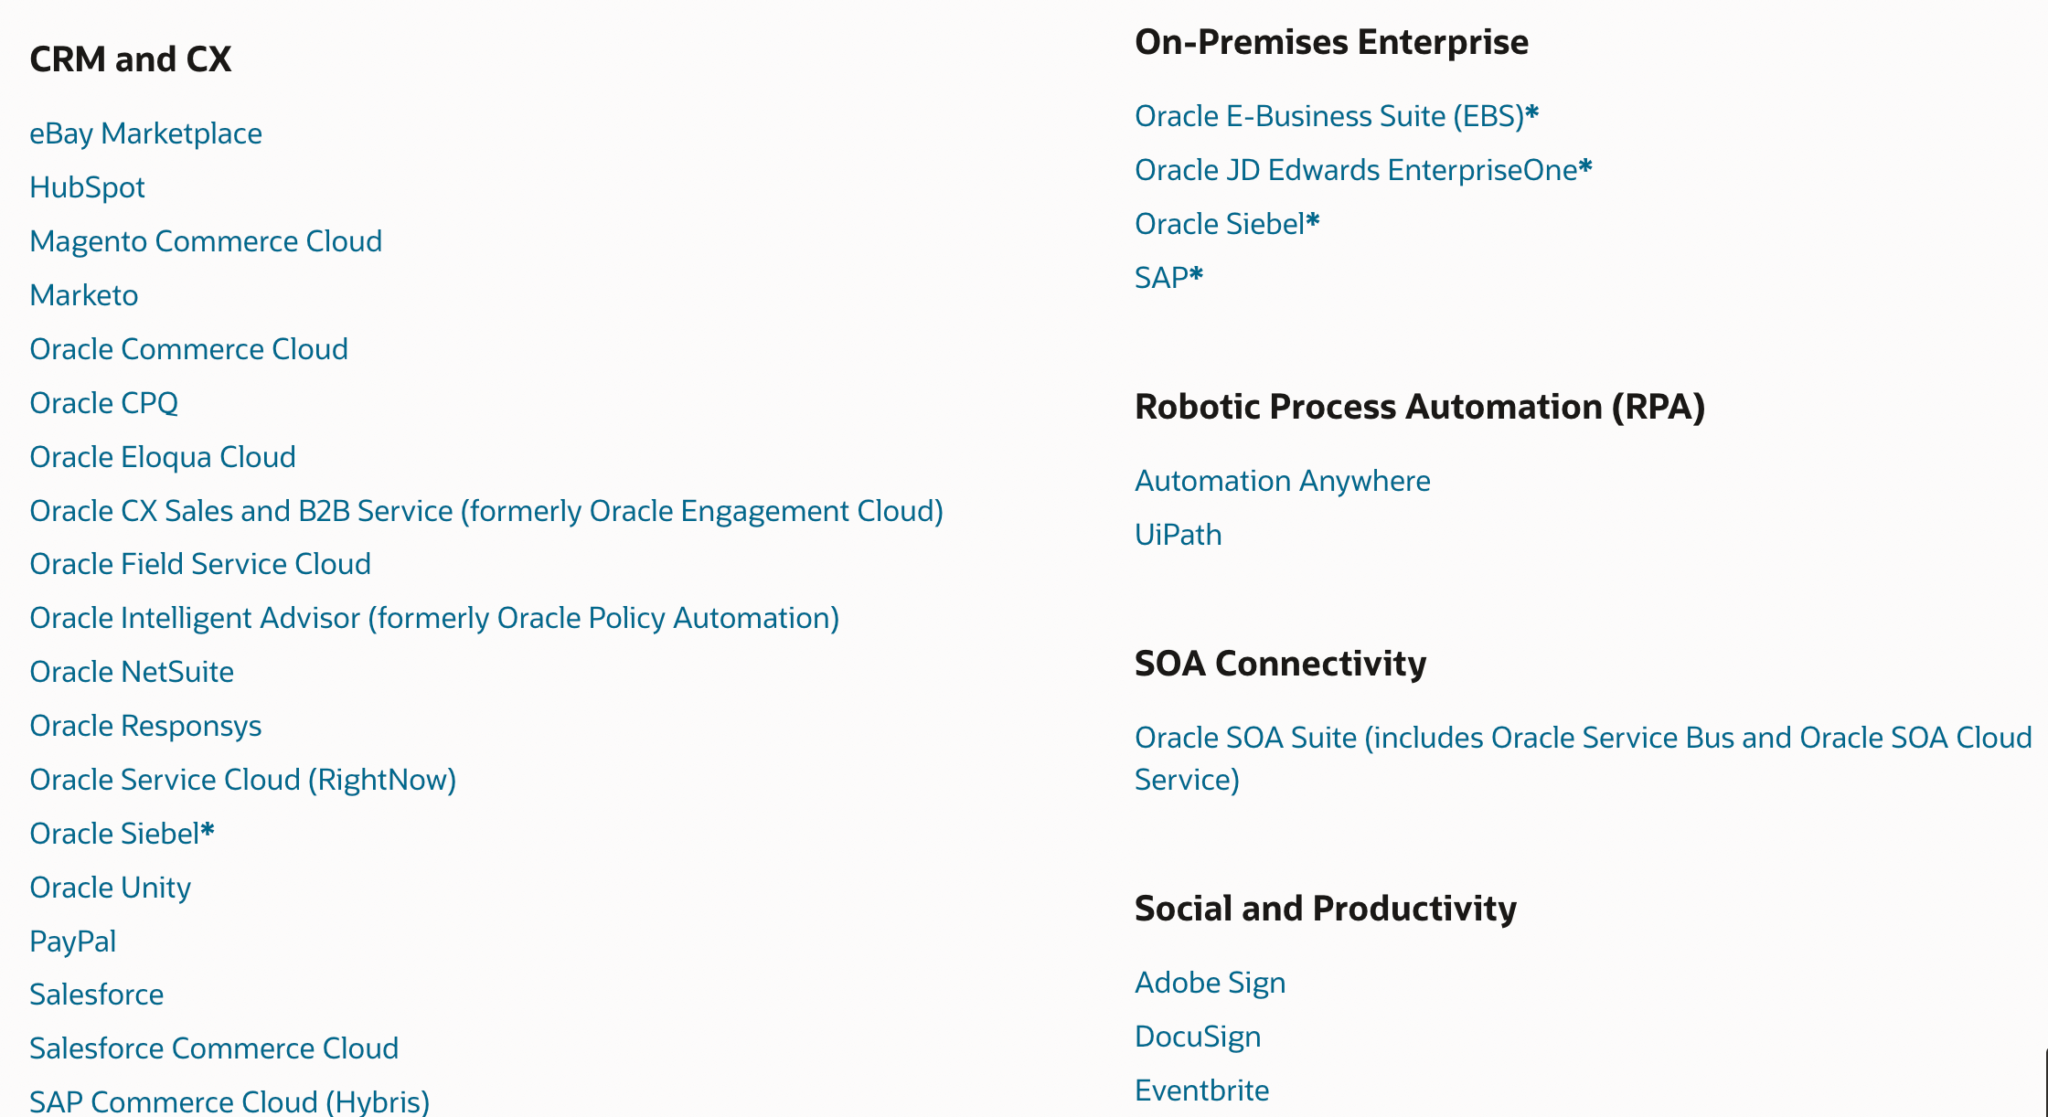
Task: Open Oracle E-Business Suite (EBS)
Action: [1337, 115]
